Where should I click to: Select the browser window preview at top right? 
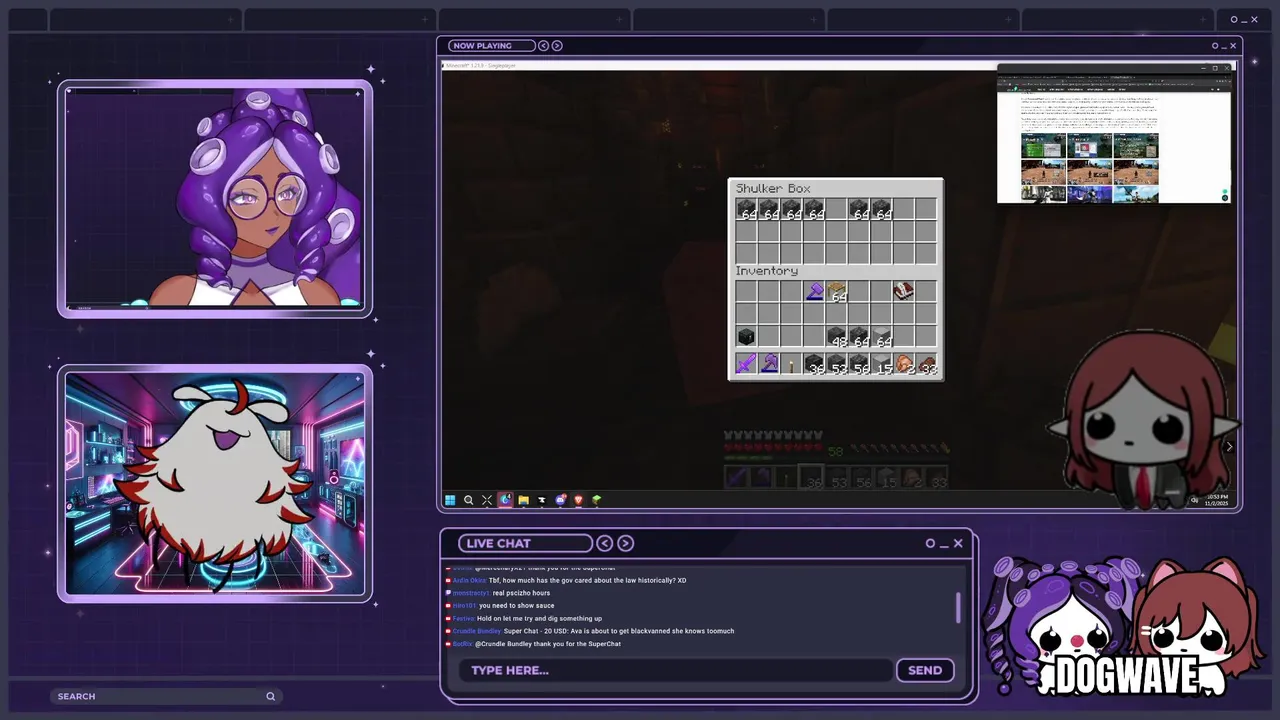[x=1114, y=133]
